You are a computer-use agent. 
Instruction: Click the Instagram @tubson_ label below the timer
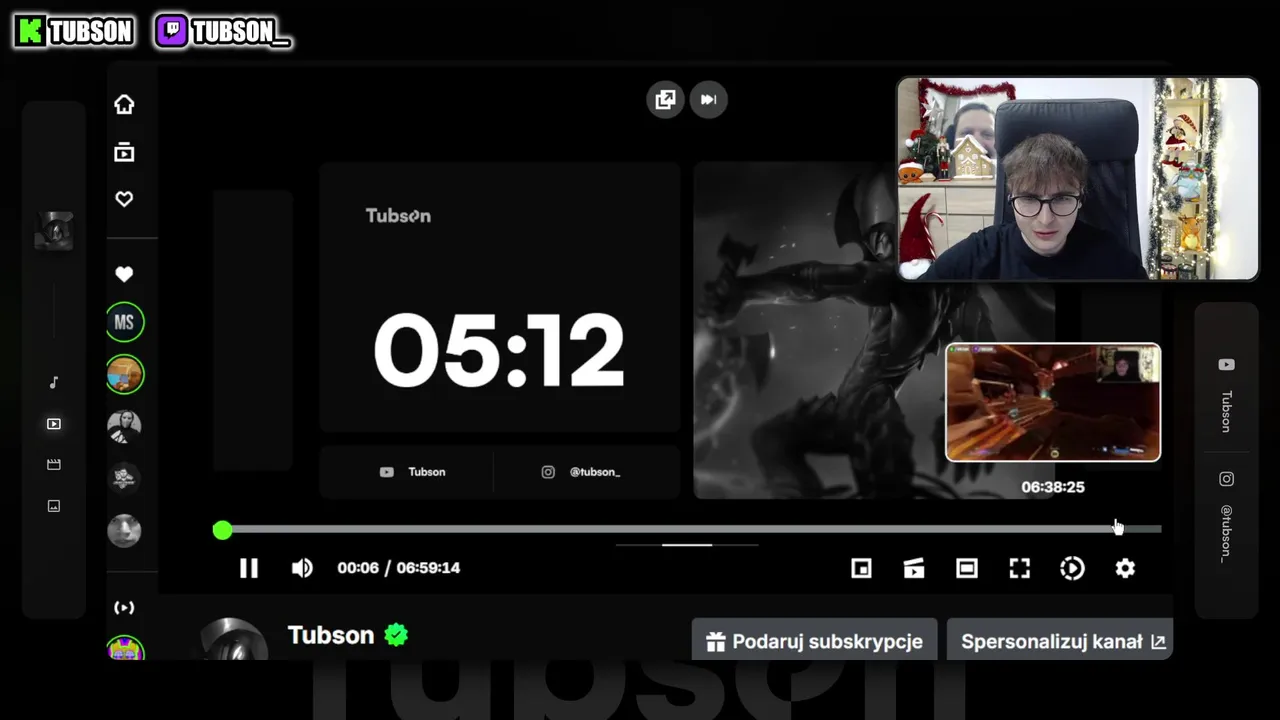[581, 472]
